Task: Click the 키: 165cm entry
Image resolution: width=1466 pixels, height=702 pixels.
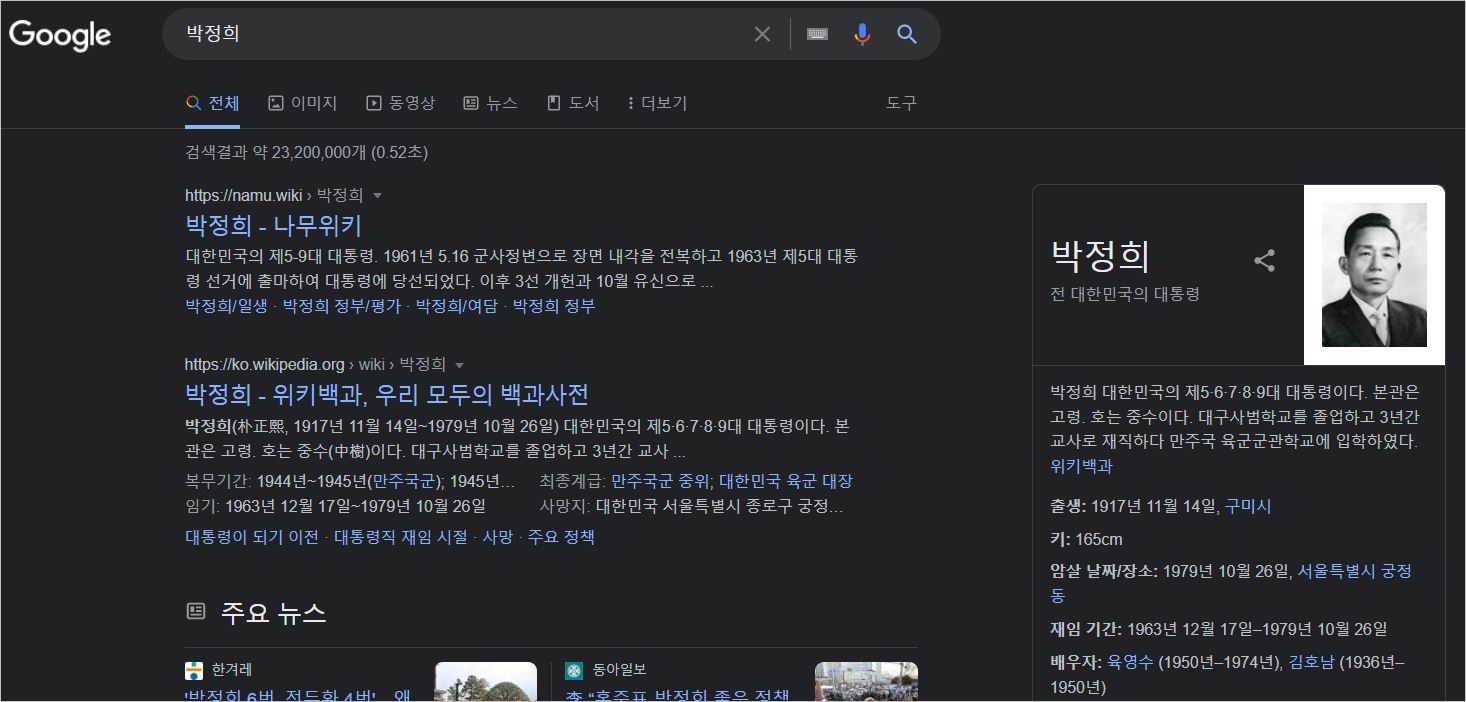Action: coord(1086,539)
